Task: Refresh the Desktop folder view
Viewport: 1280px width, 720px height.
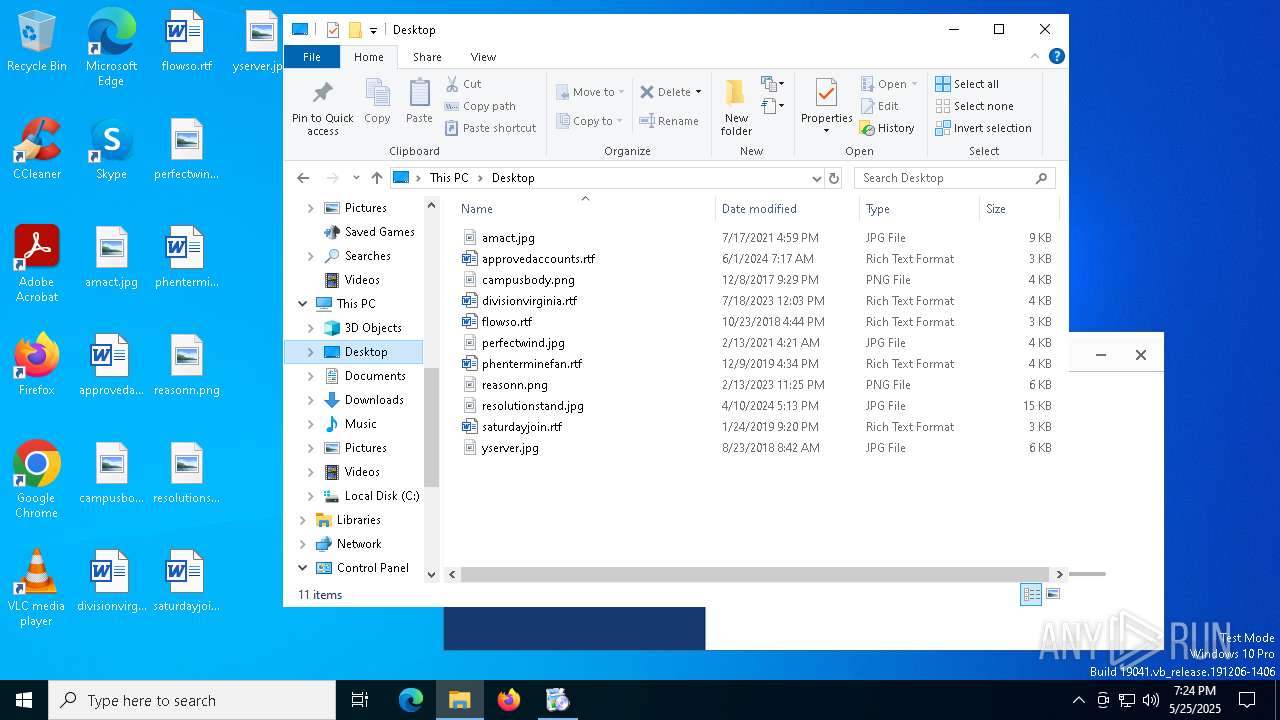Action: tap(834, 178)
